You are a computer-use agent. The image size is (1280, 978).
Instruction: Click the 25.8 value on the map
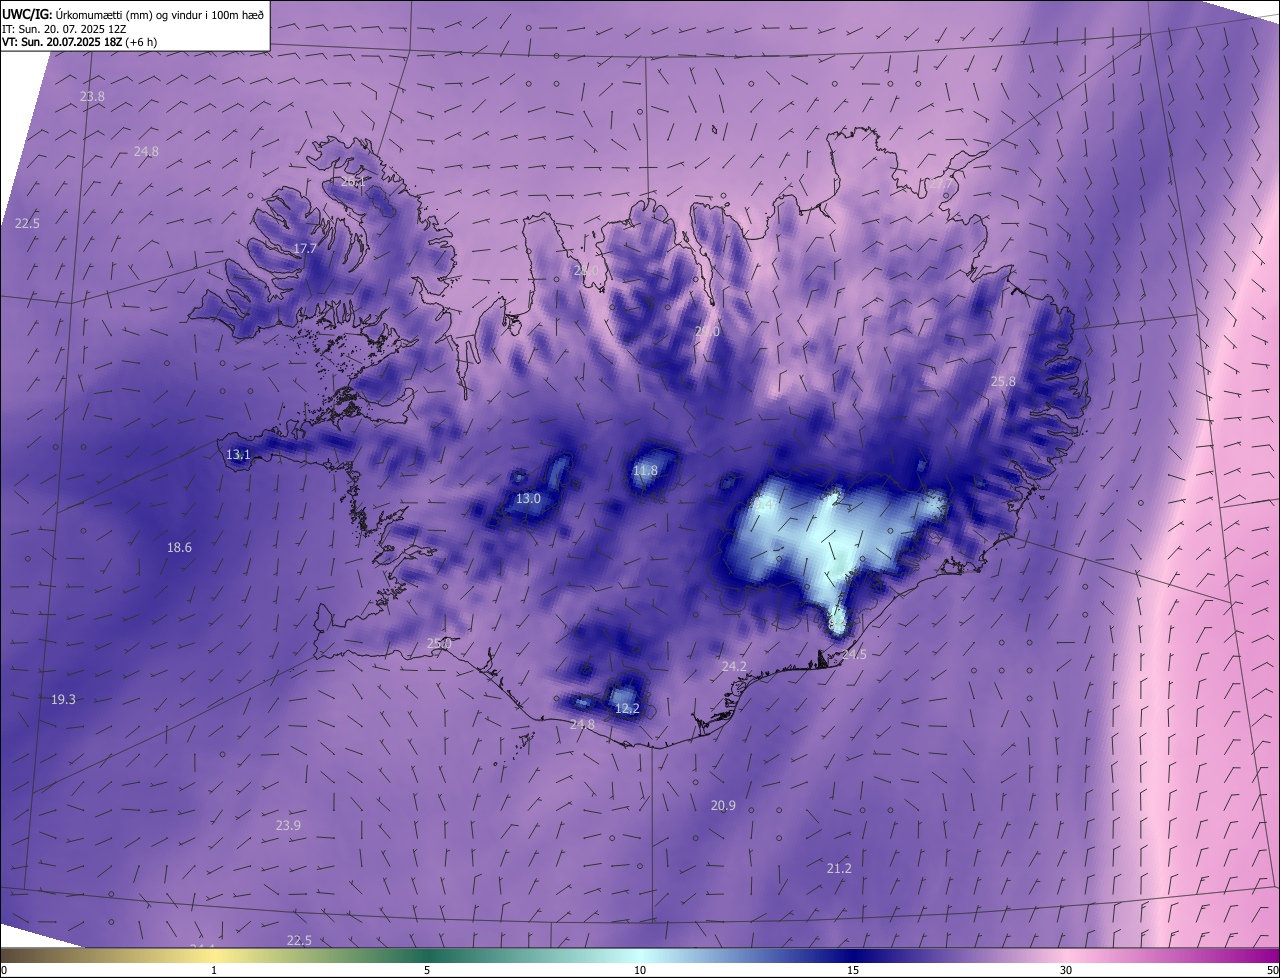pos(1003,382)
